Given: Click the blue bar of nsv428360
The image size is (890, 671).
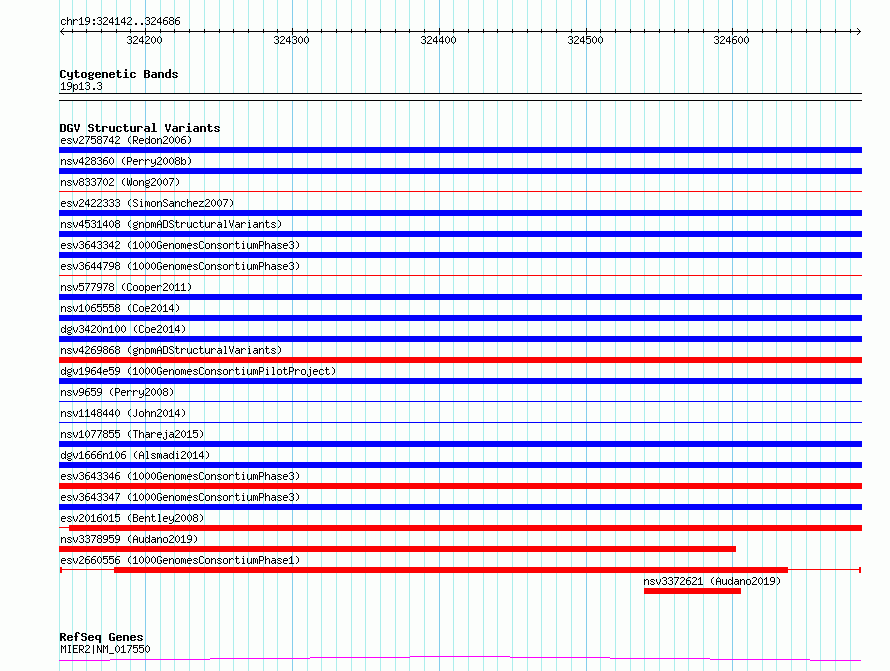Looking at the screenshot, I should click(x=460, y=171).
